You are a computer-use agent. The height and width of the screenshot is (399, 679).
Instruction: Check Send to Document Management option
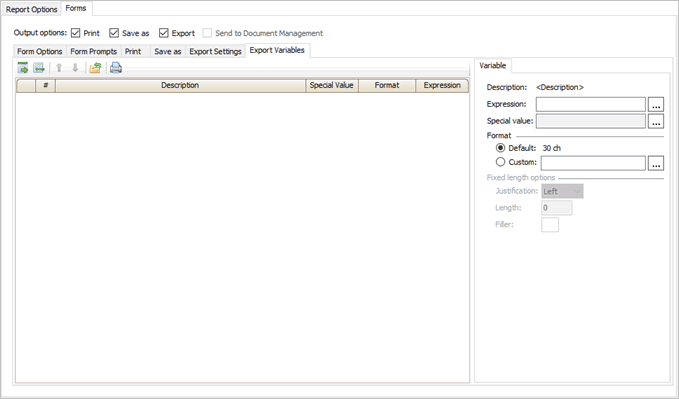(x=207, y=33)
